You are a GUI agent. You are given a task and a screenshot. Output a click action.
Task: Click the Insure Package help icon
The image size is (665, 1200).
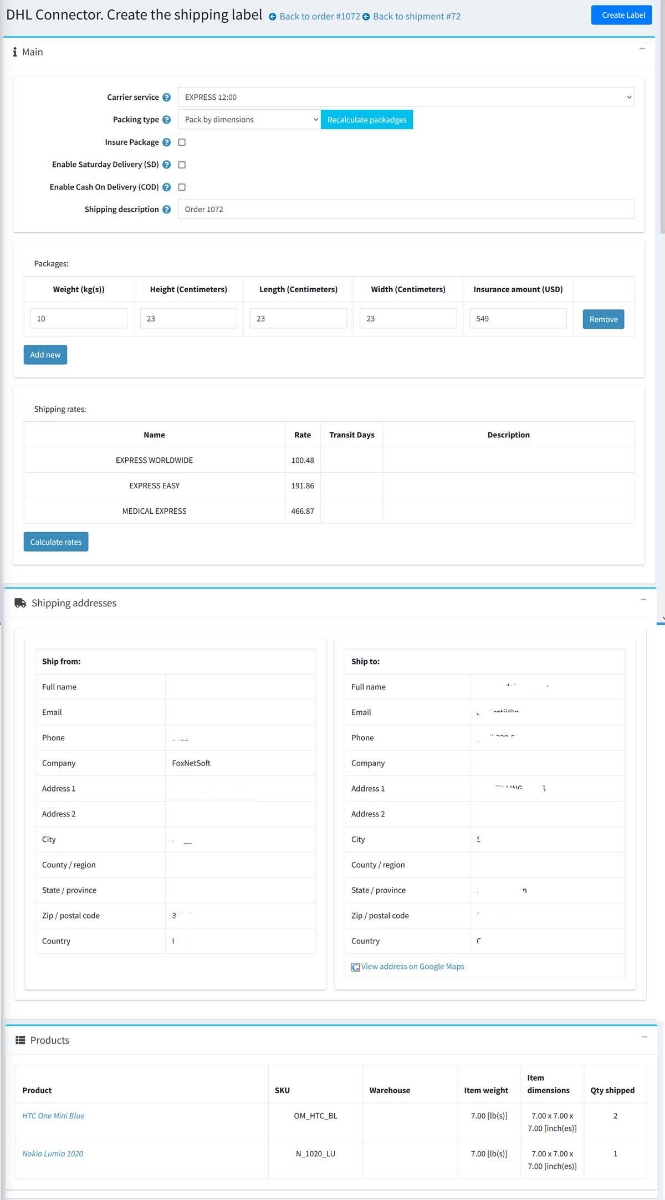click(167, 142)
